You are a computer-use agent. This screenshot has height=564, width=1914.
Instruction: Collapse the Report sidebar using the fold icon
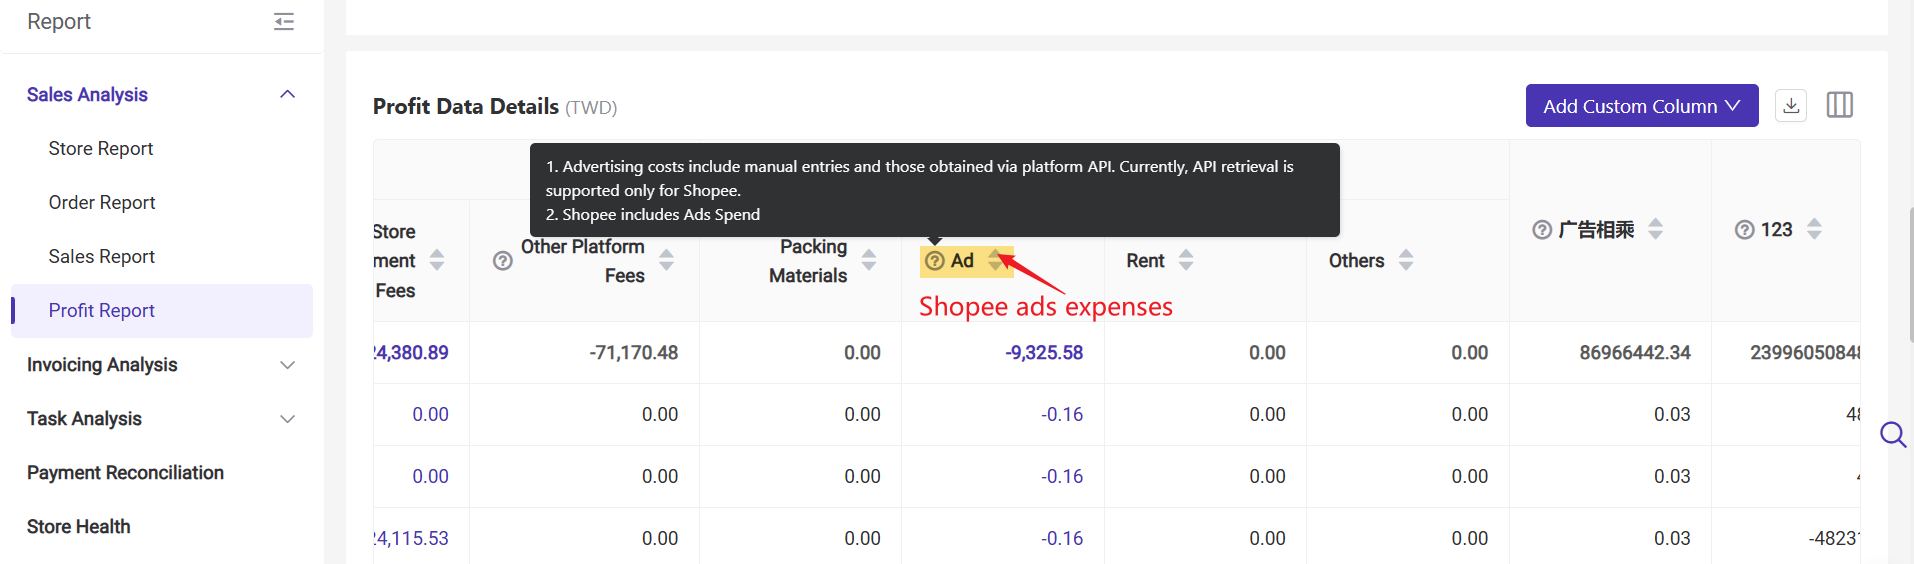284,22
